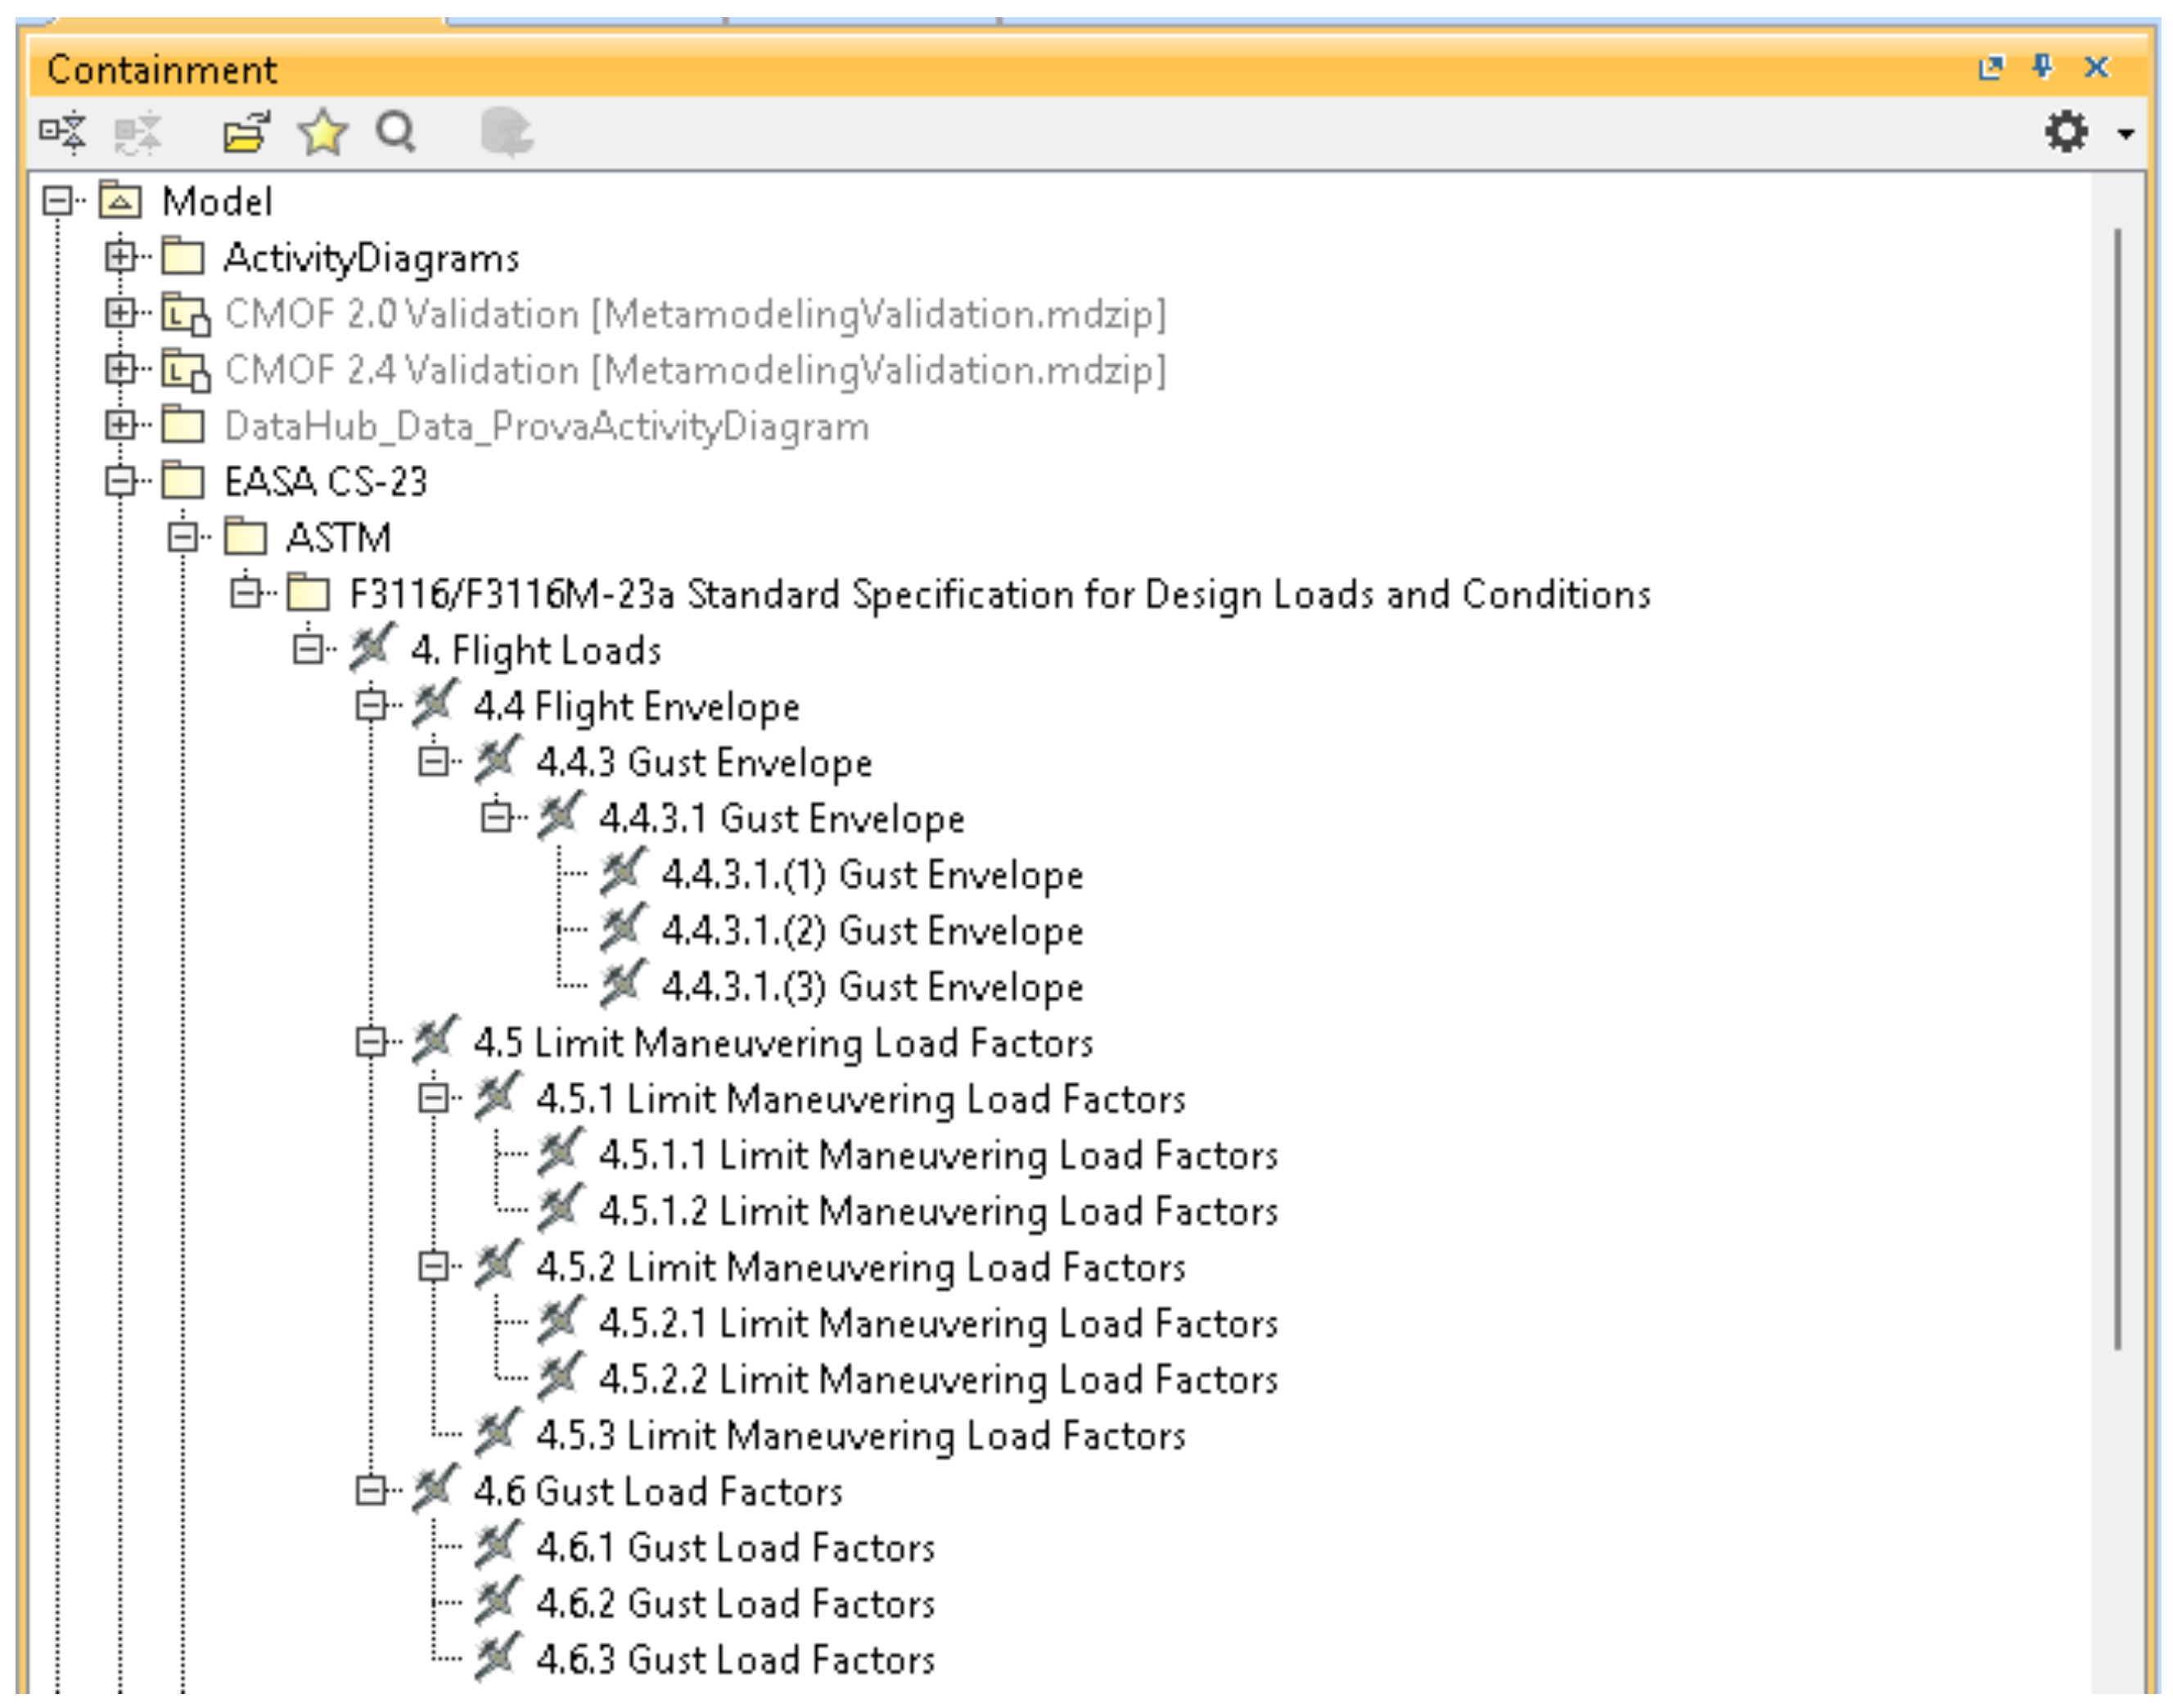Click the CMOF 2.0 Validation module icon
This screenshot has width=2173, height=1708.
click(186, 314)
